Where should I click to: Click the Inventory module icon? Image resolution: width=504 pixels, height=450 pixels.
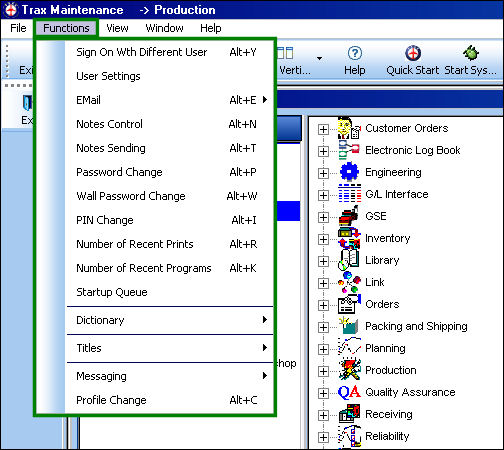click(349, 238)
